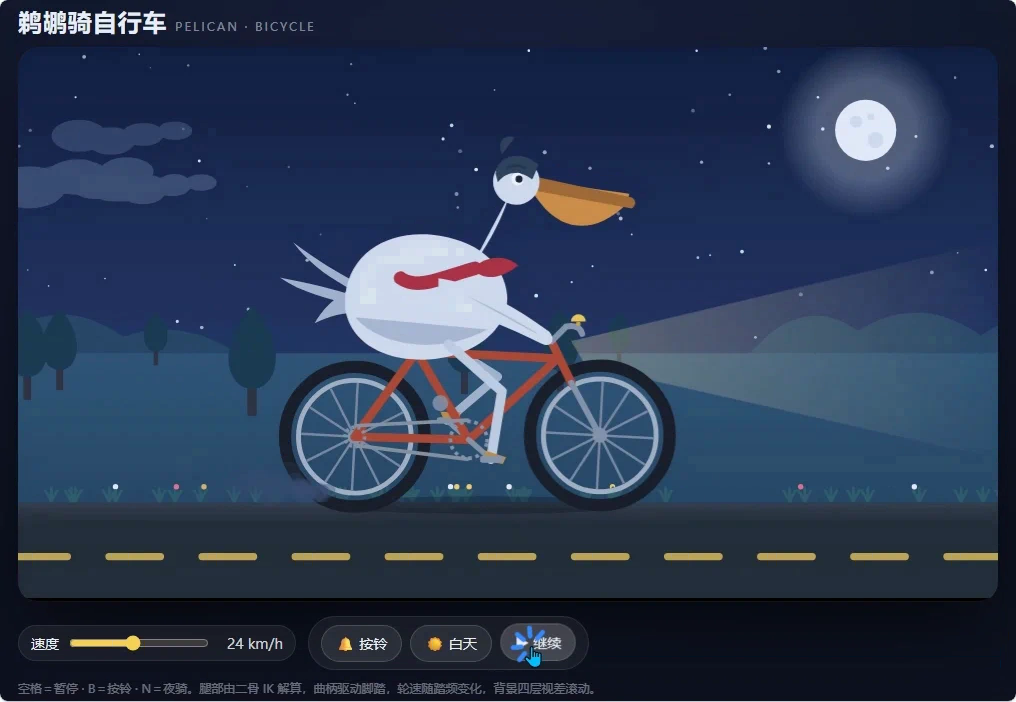
Task: Ring the bell with the 按铃 button
Action: click(362, 643)
